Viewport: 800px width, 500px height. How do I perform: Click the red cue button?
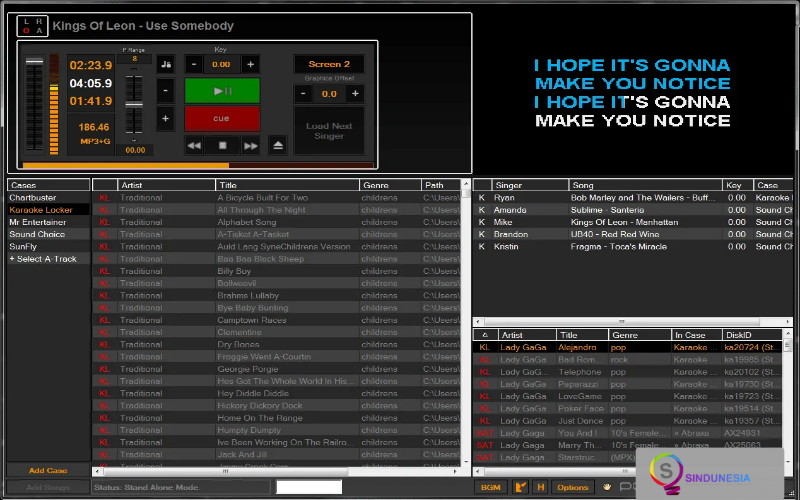pyautogui.click(x=222, y=118)
